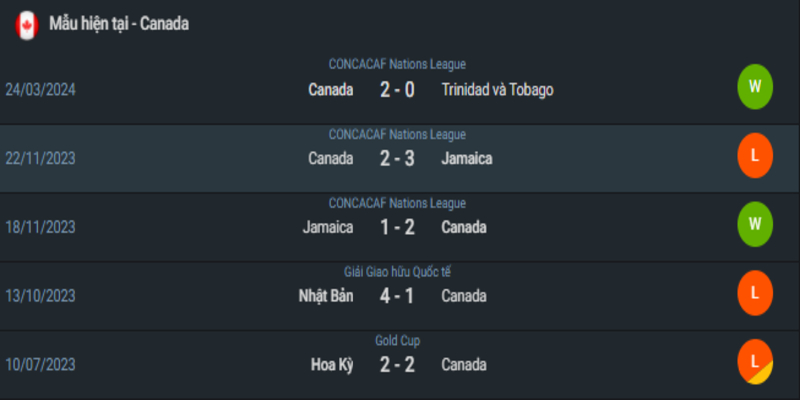Open the Gold Cup competition label
The image size is (800, 400).
click(x=397, y=341)
